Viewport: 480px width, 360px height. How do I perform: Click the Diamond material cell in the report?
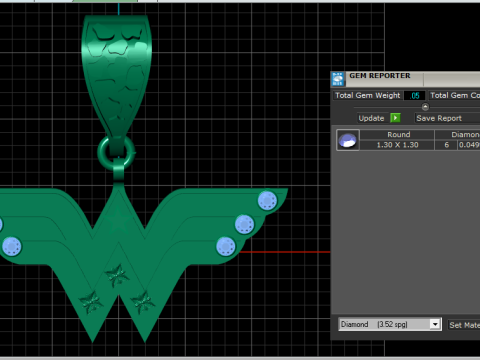458,135
